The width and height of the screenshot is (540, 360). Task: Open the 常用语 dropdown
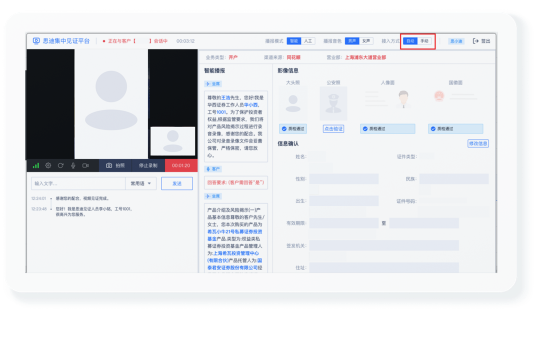coord(141,184)
